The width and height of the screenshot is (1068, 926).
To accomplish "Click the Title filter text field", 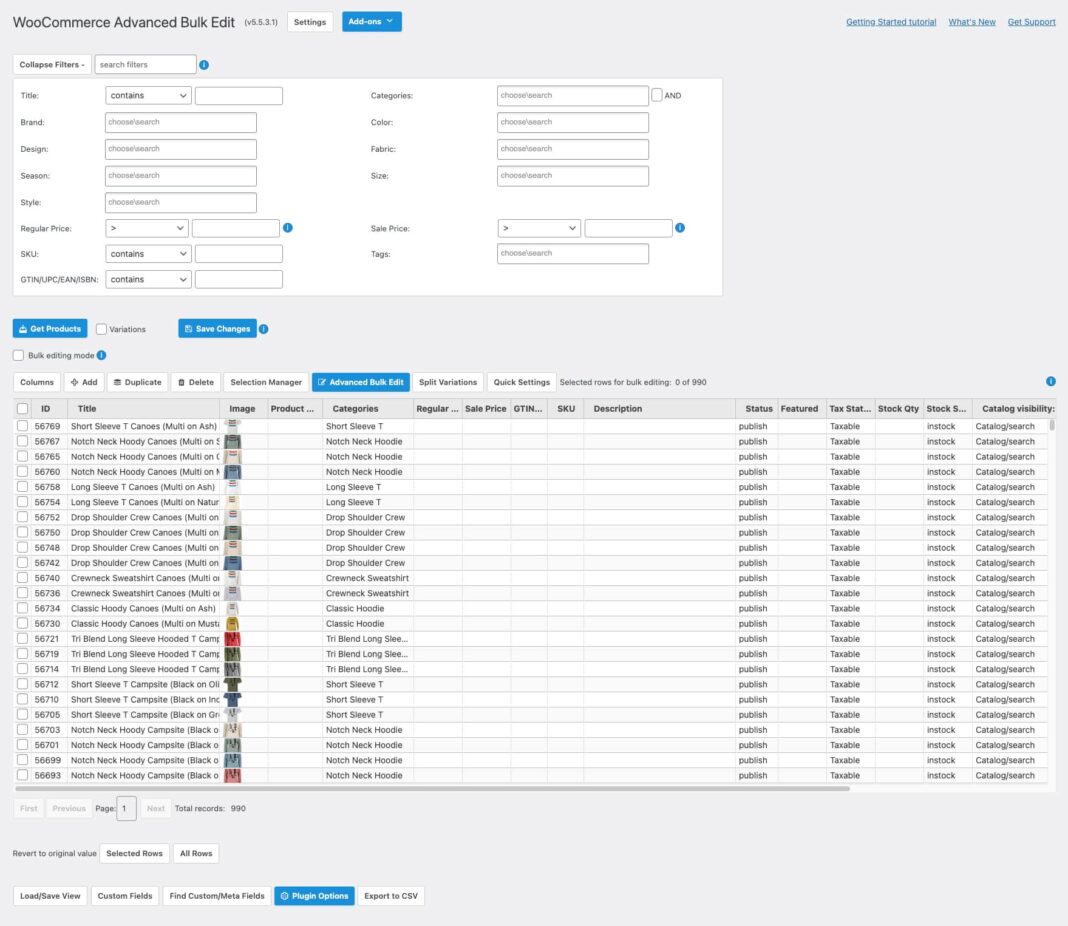I will click(238, 95).
